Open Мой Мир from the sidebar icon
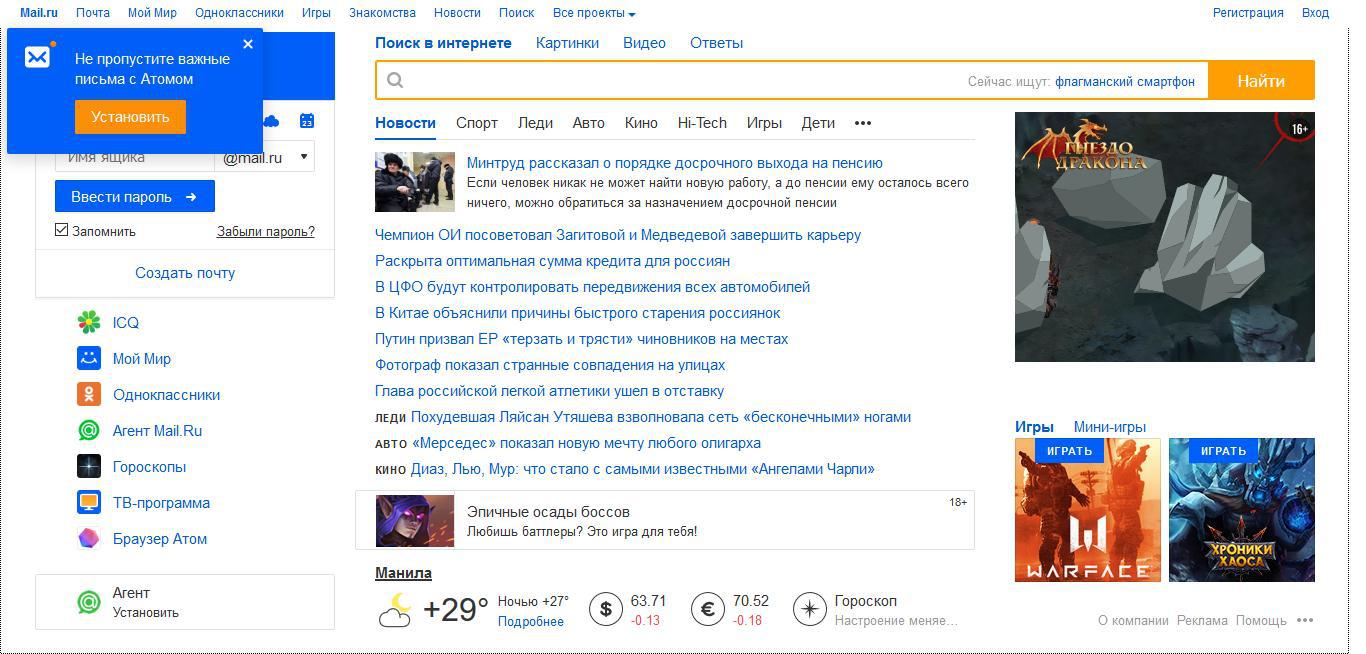1366x654 pixels. point(87,358)
